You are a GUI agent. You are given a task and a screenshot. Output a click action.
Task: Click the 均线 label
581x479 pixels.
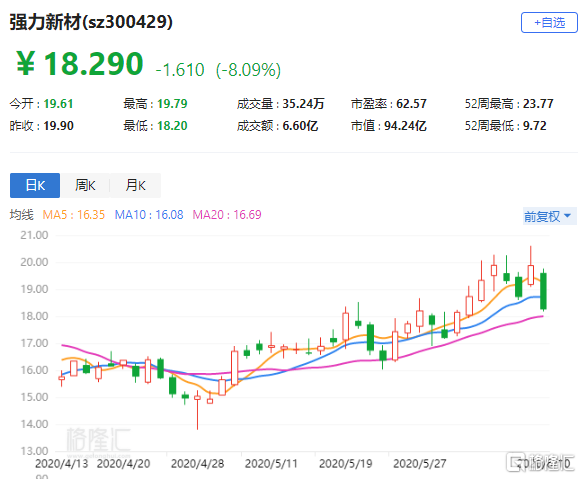[x=21, y=215]
